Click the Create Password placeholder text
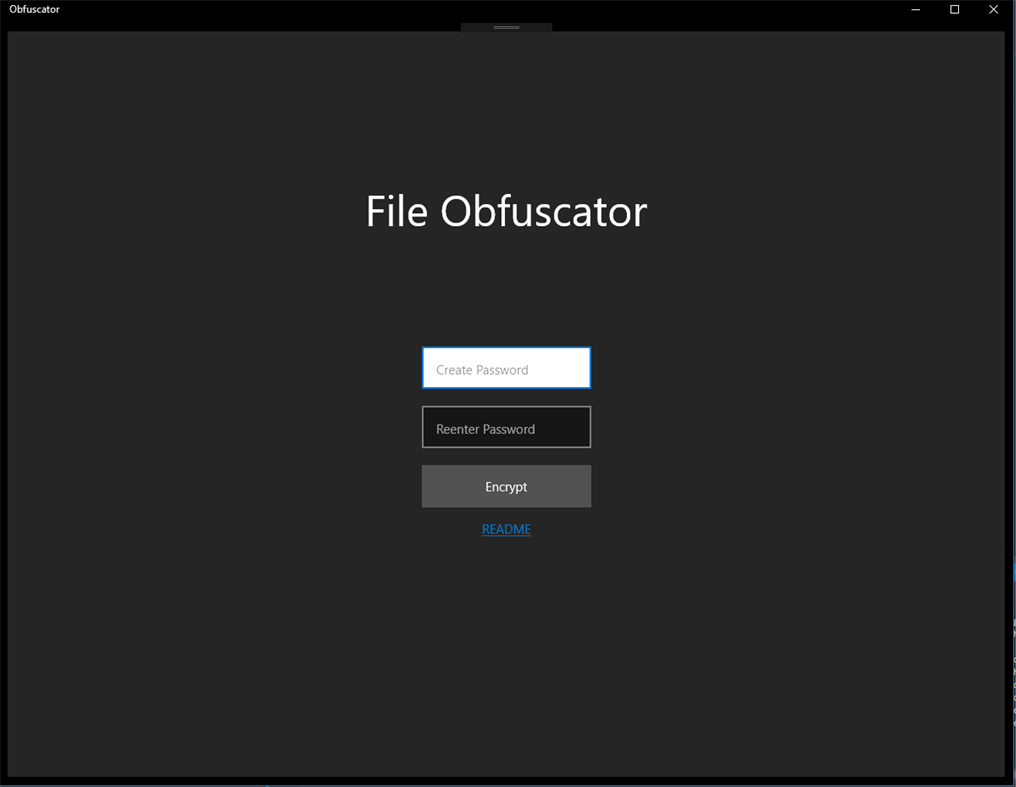 (481, 368)
